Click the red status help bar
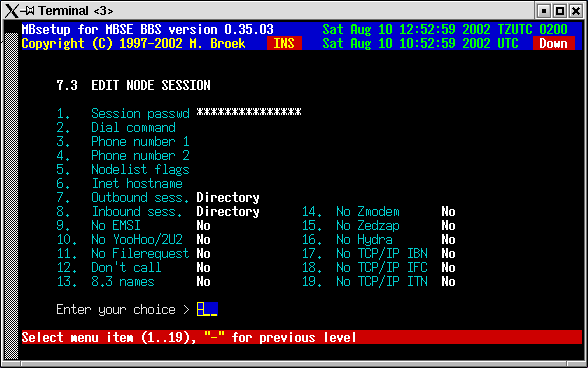 (302, 337)
